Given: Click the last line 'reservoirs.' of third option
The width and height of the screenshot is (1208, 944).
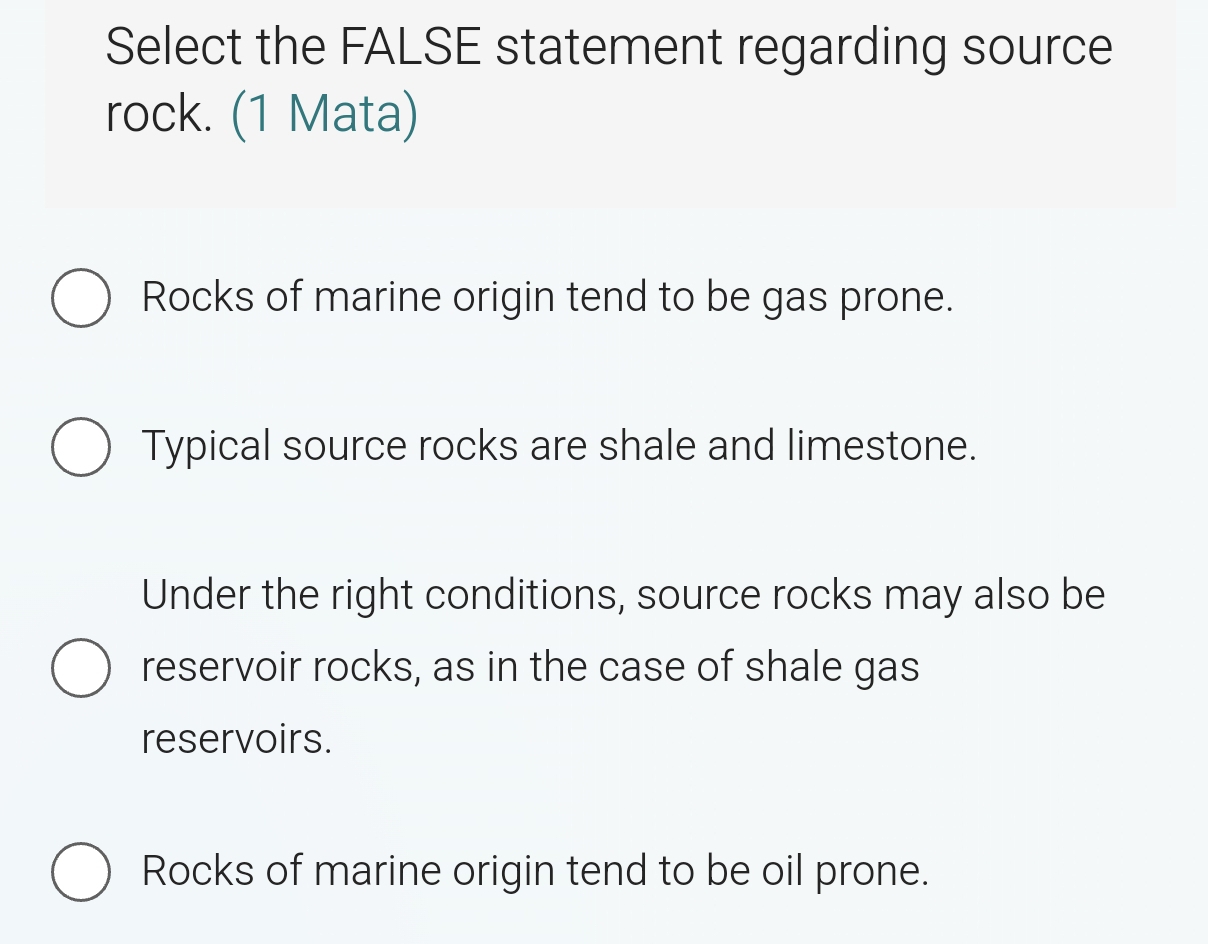Looking at the screenshot, I should point(236,739).
